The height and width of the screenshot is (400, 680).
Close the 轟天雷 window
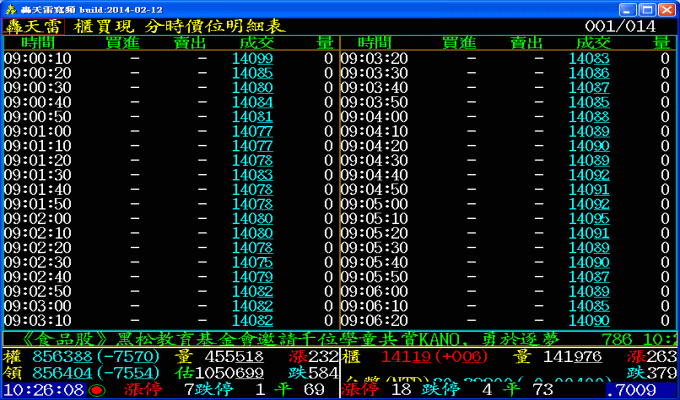[x=667, y=10]
